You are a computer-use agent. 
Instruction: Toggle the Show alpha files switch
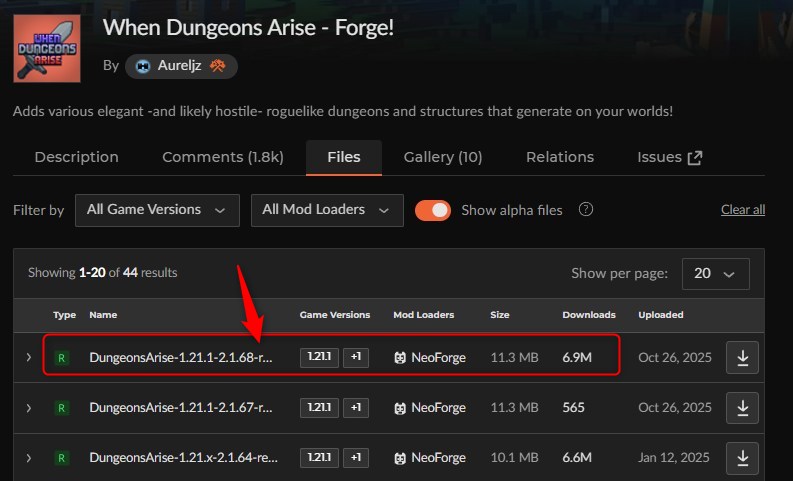click(433, 210)
